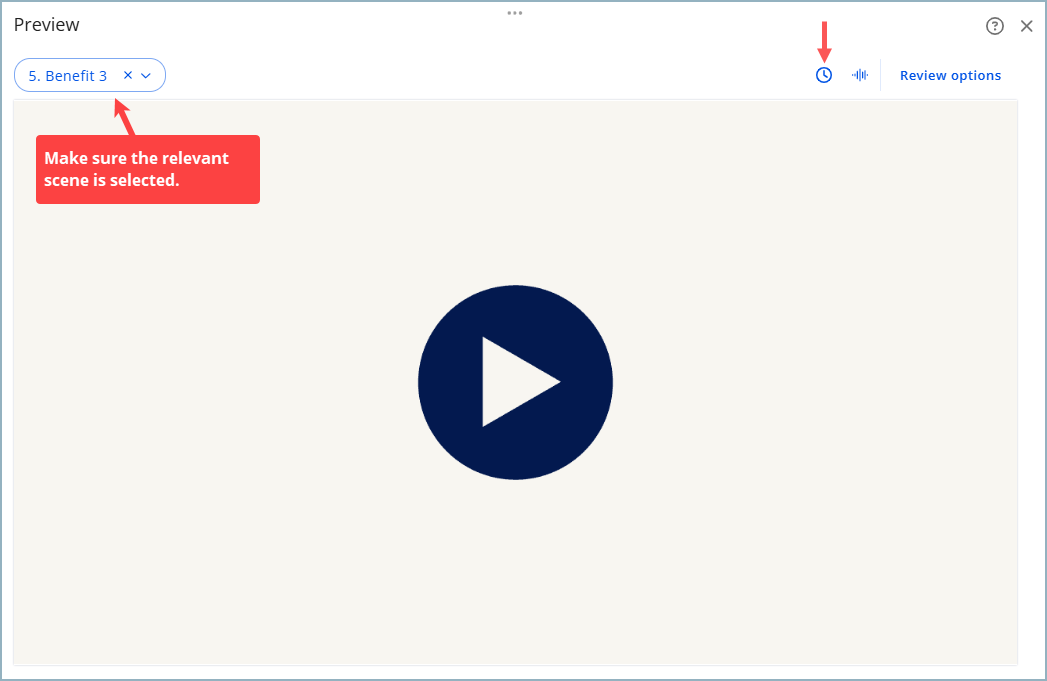
Task: Click the word 'selected' in the red callout
Action: [x=143, y=181]
